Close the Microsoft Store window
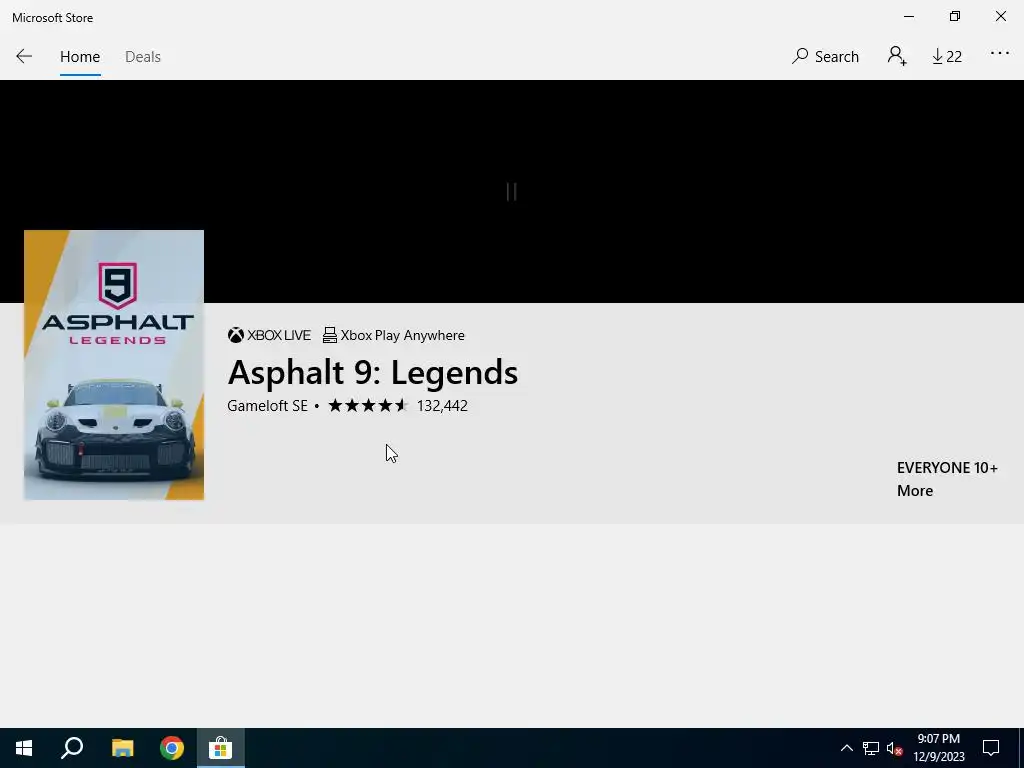Image resolution: width=1024 pixels, height=768 pixels. click(x=1000, y=16)
